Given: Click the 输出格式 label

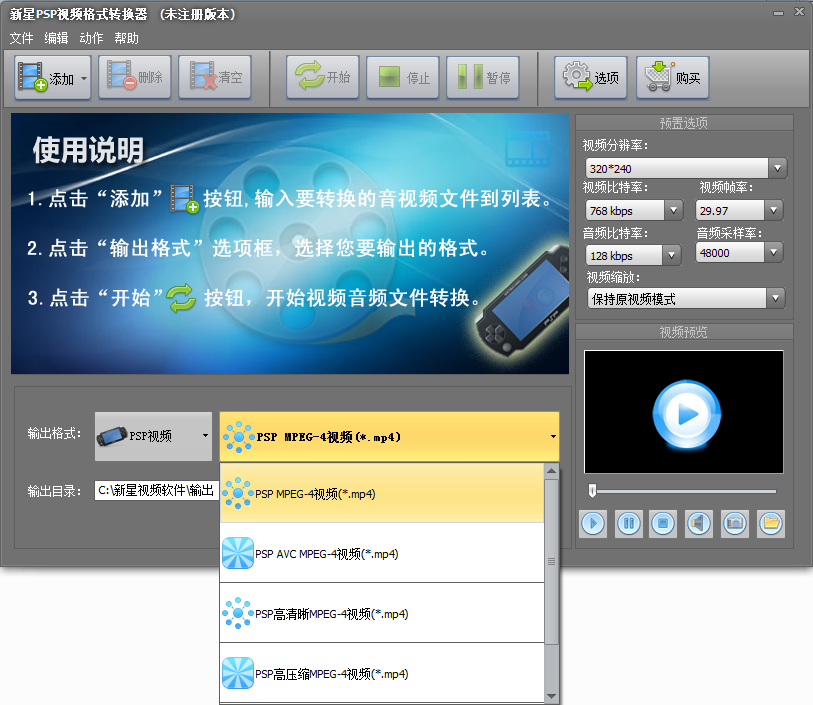Looking at the screenshot, I should point(54,433).
